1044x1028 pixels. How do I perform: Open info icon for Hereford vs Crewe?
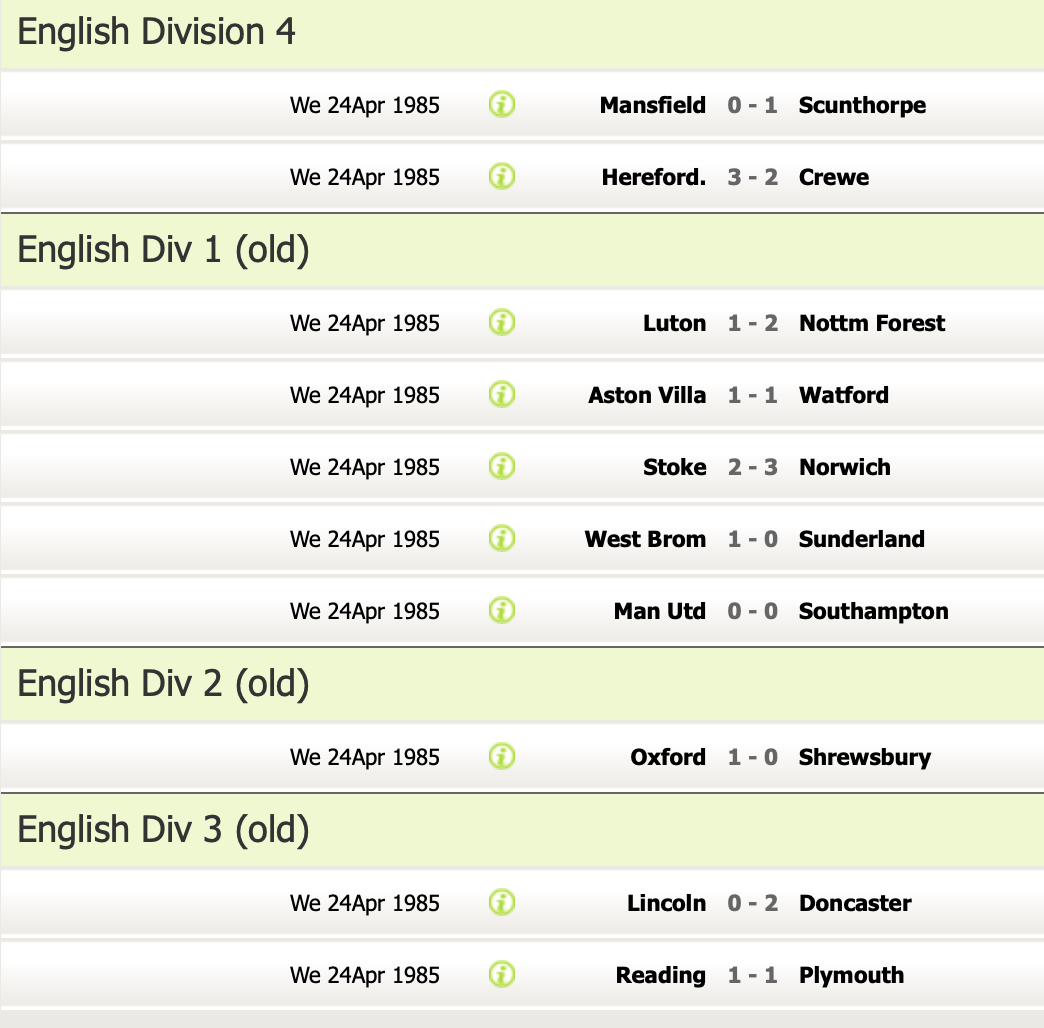click(x=502, y=177)
